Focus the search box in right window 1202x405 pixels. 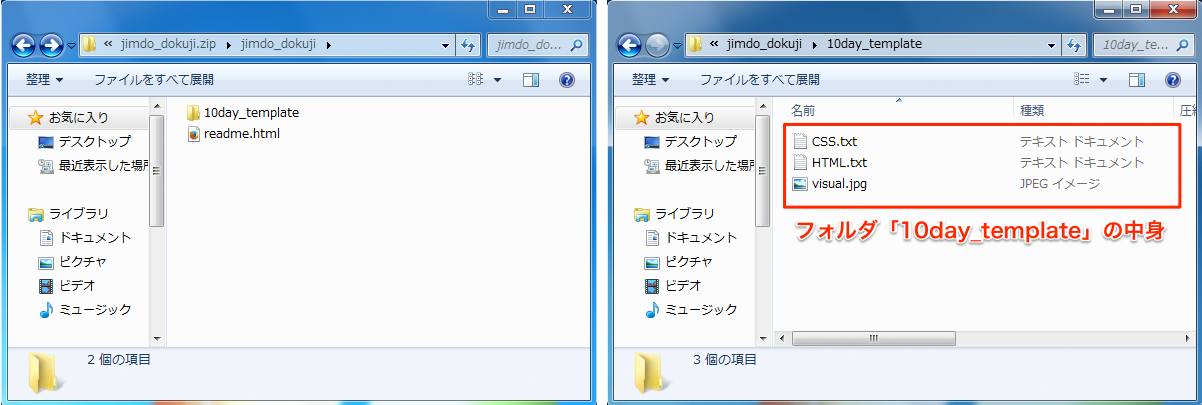tap(1144, 45)
